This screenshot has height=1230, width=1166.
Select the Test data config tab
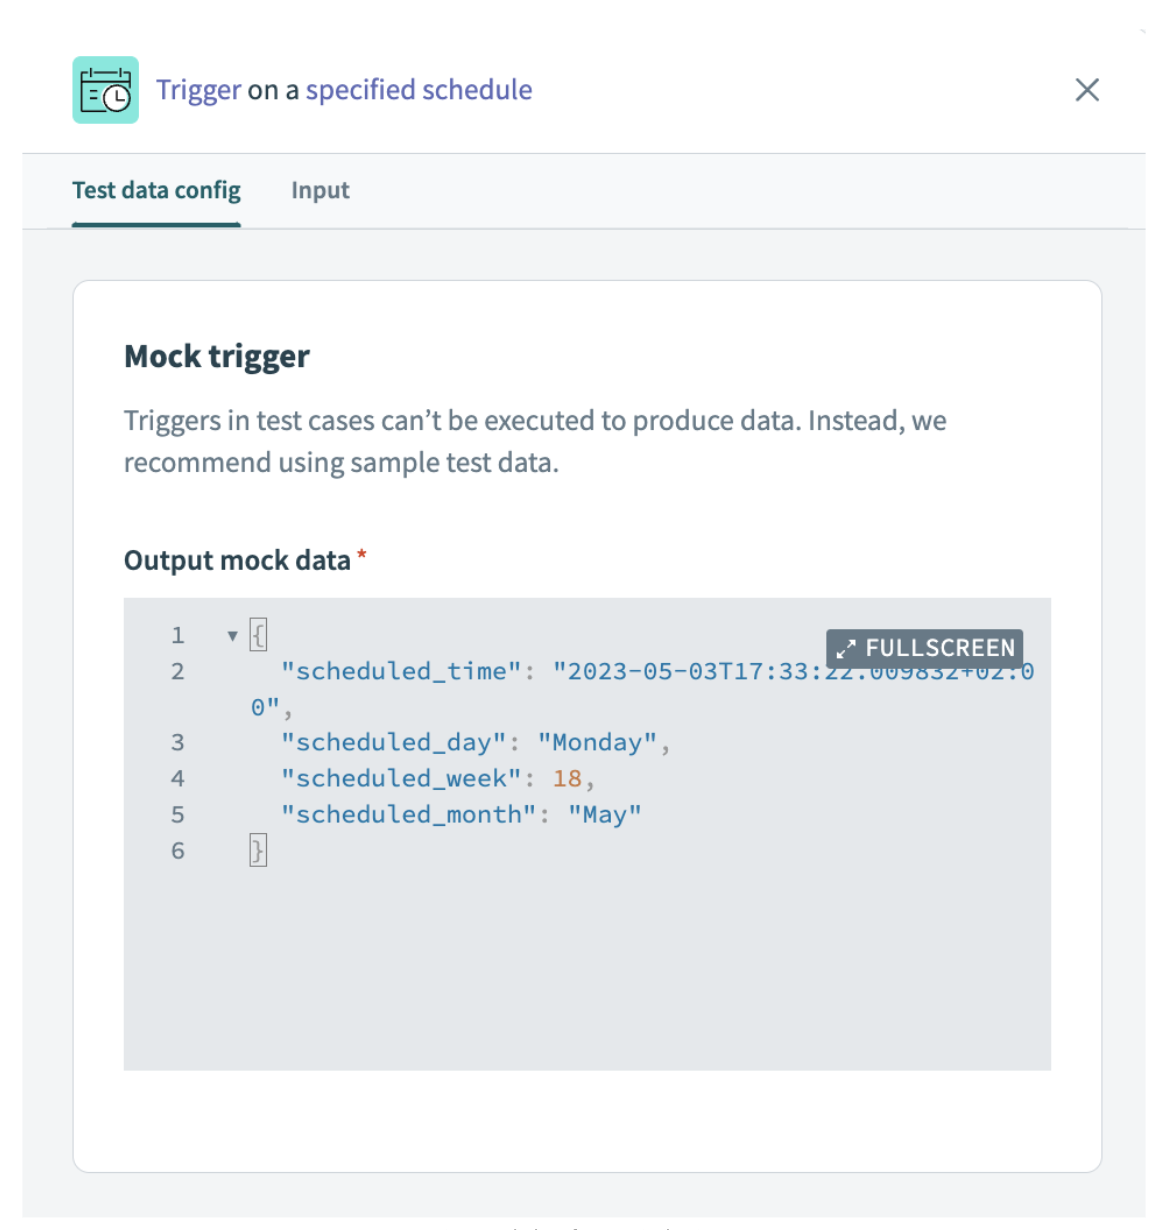(x=156, y=190)
